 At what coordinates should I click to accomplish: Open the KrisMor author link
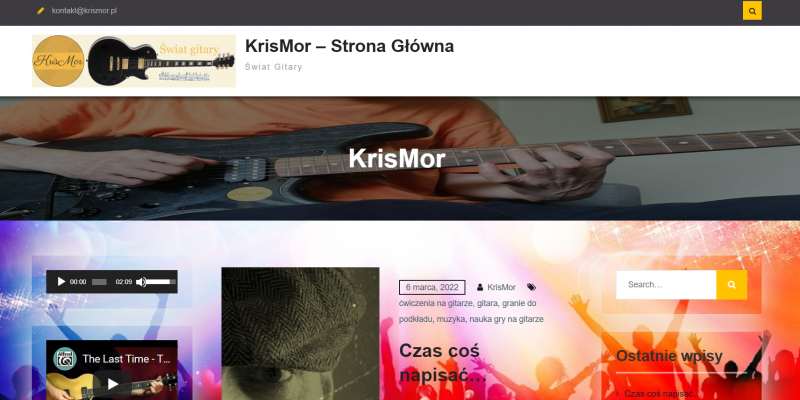(x=502, y=287)
